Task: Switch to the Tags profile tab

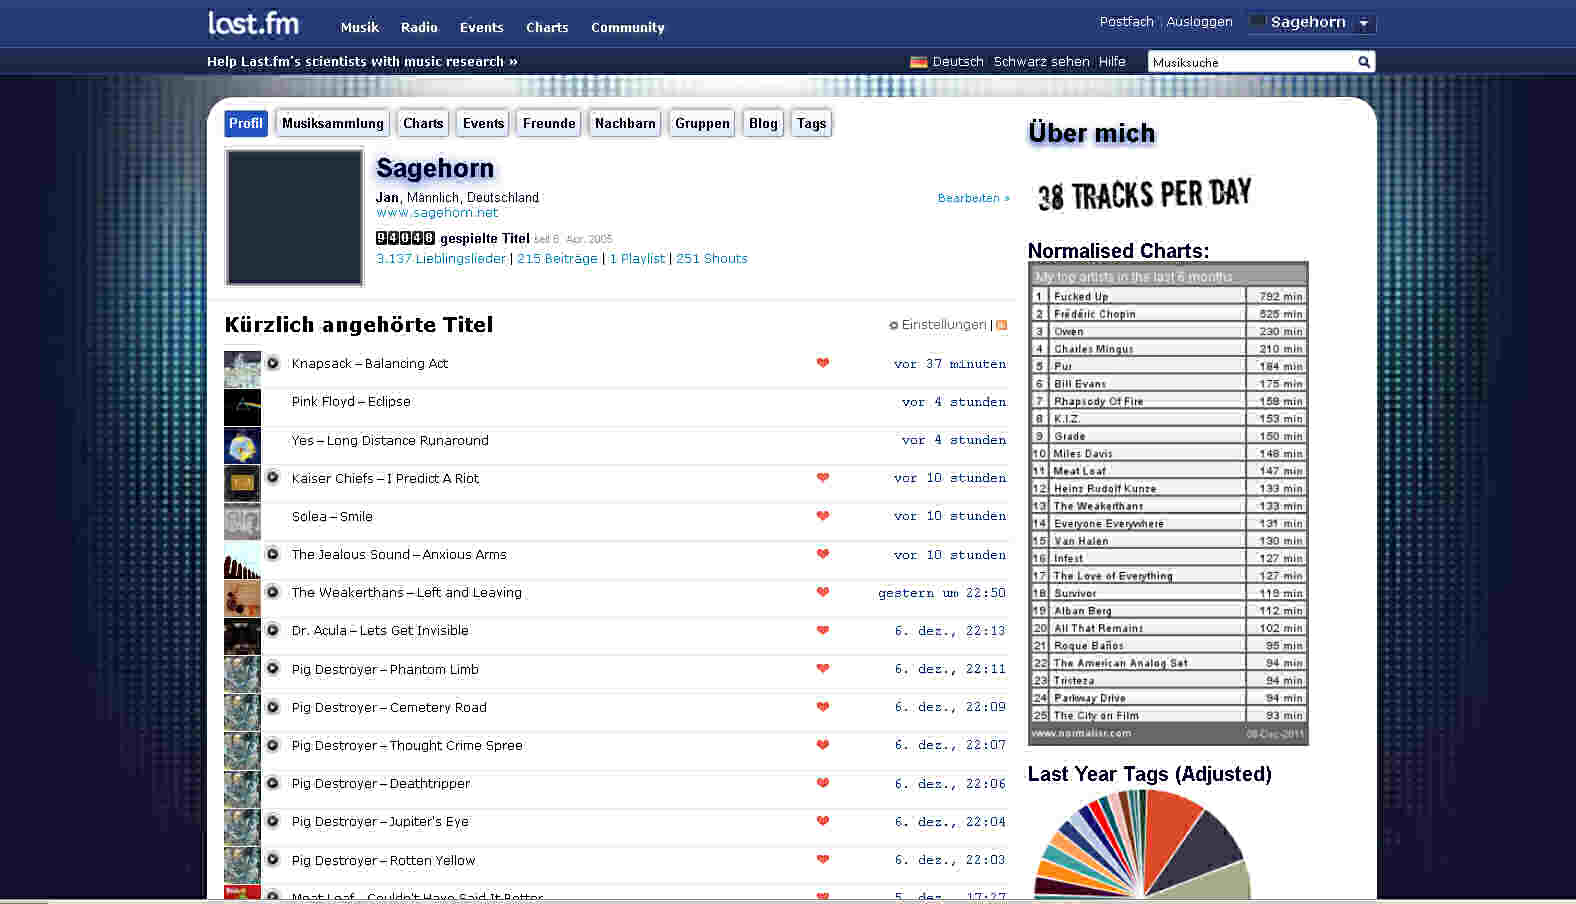Action: (811, 123)
